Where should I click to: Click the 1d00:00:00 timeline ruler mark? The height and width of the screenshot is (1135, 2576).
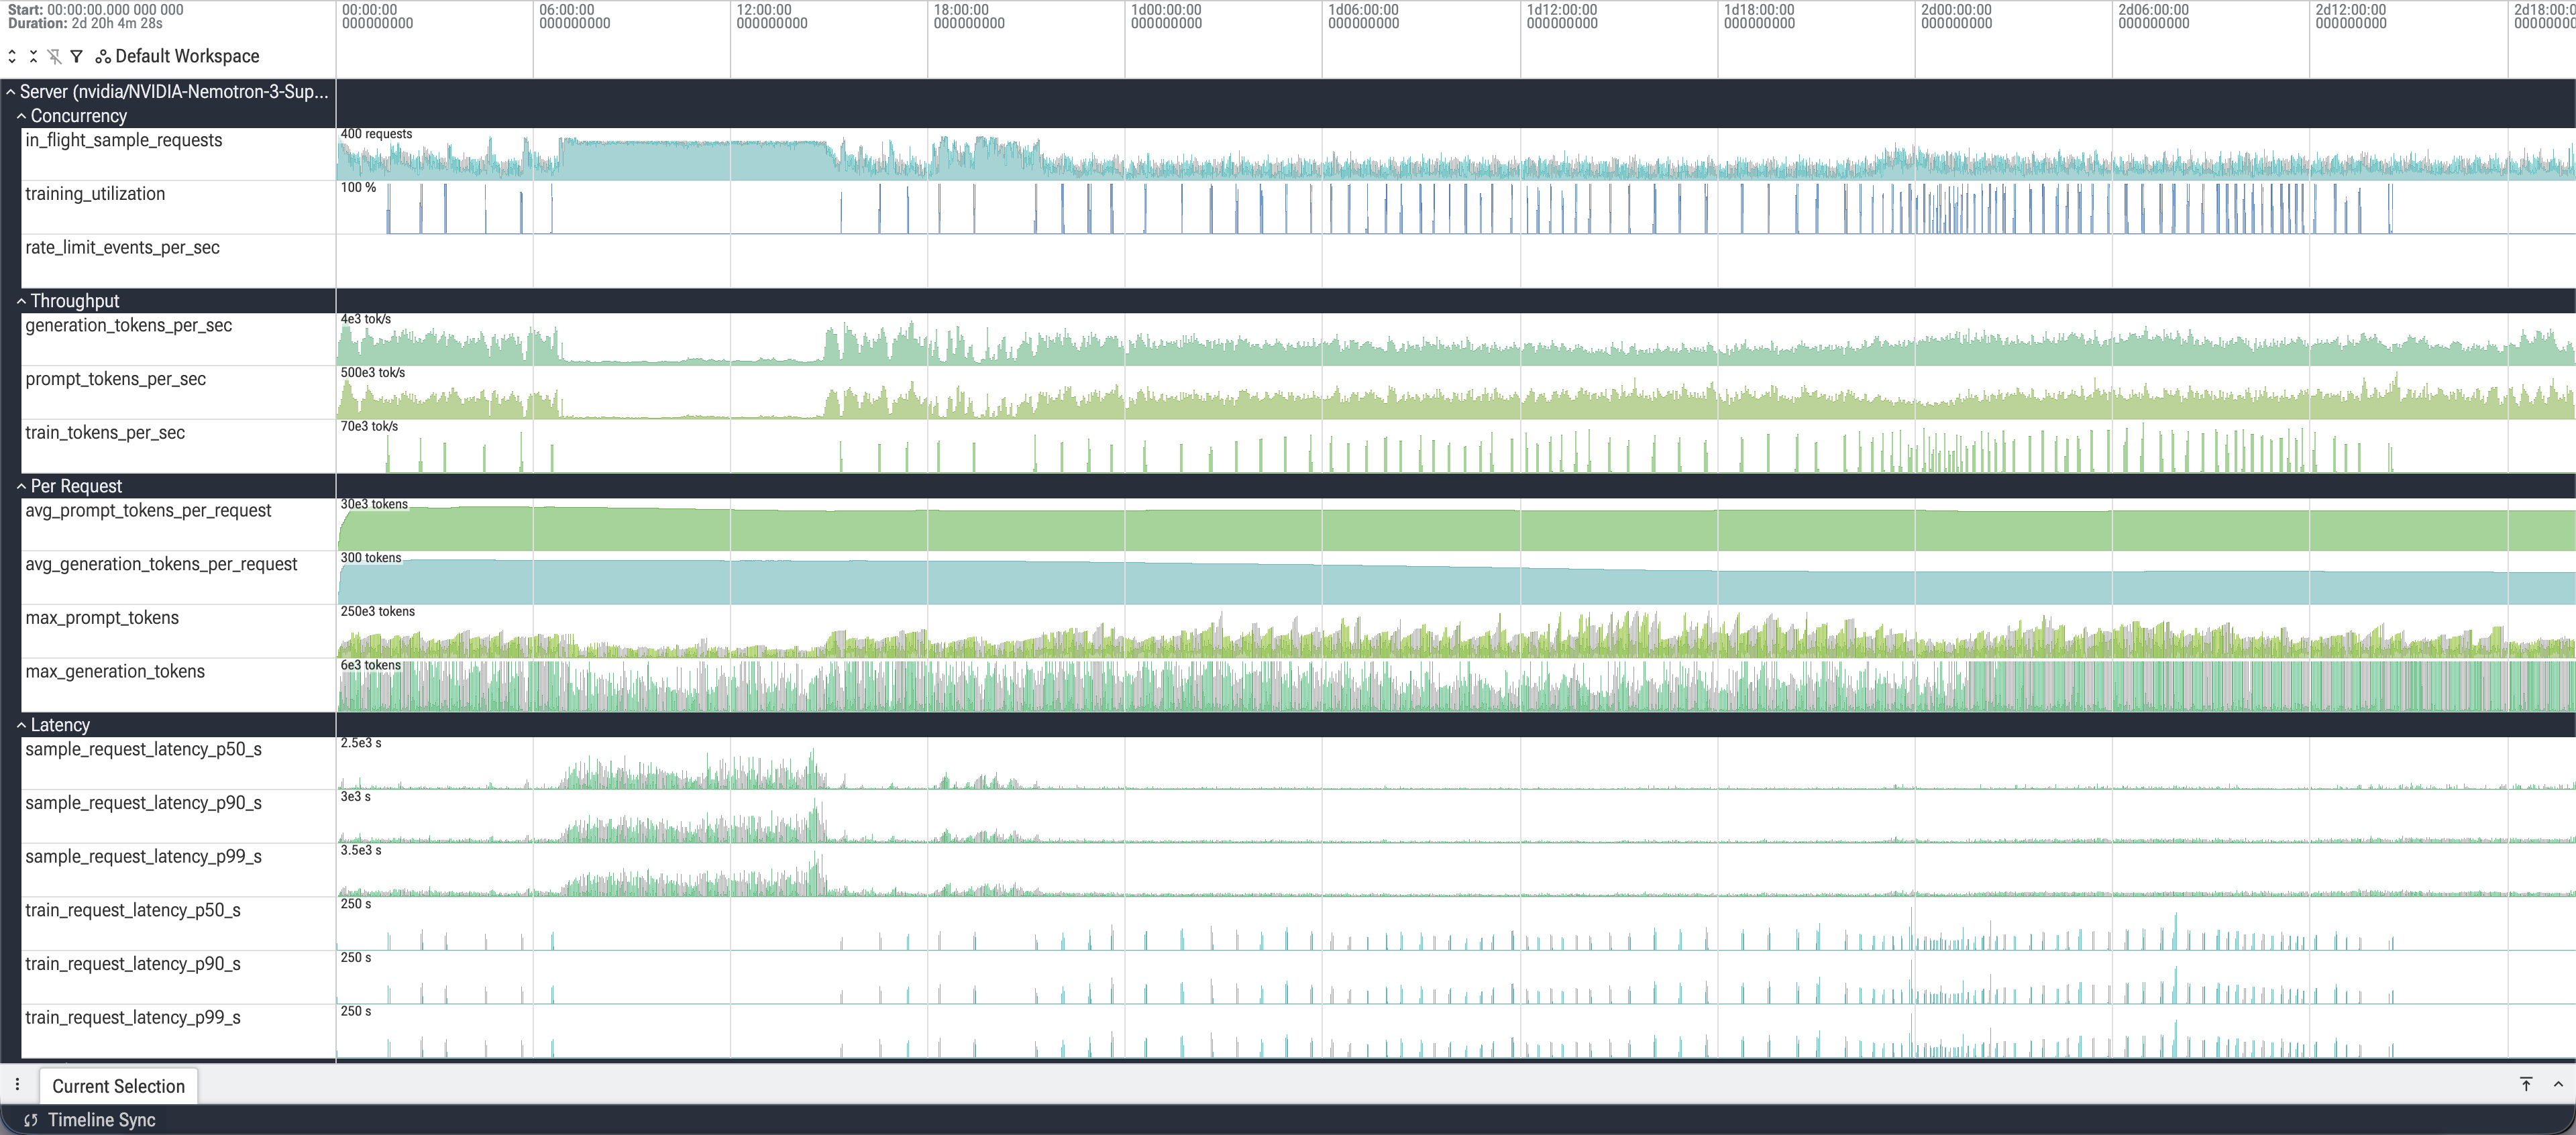[1166, 16]
